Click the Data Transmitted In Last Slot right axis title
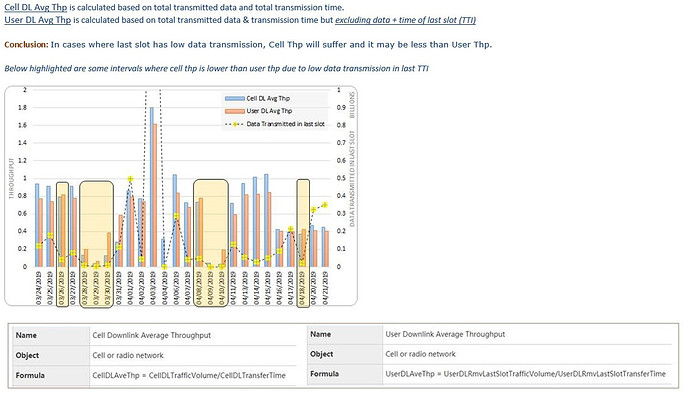Image resolution: width=690 pixels, height=395 pixels. [x=352, y=178]
